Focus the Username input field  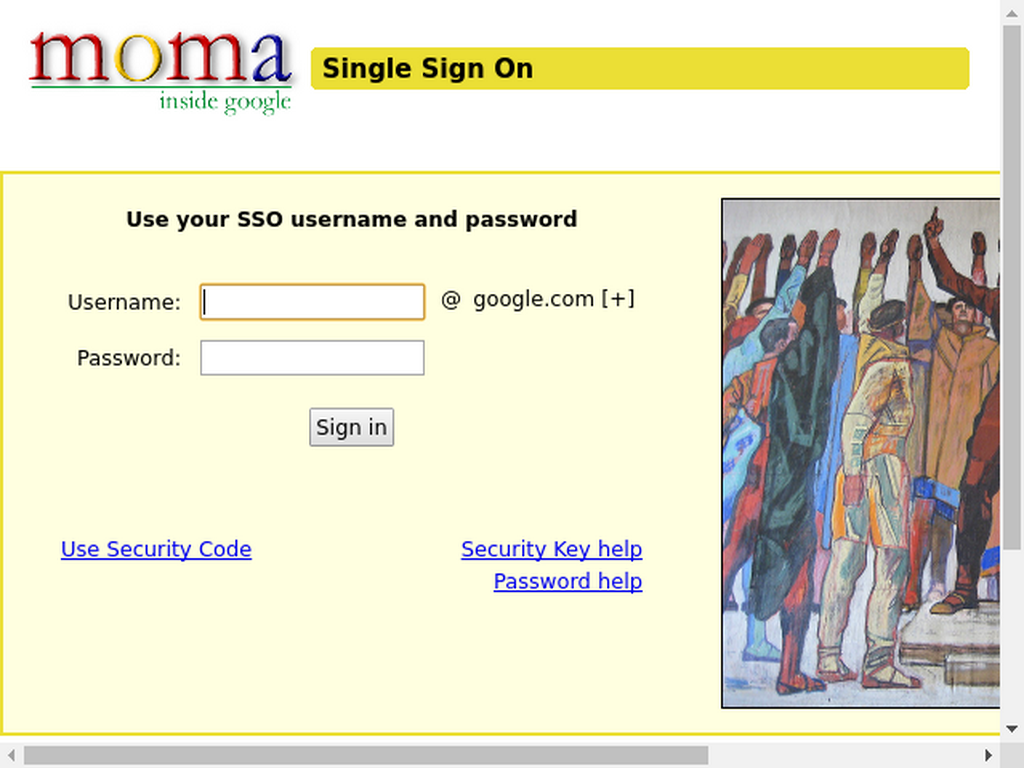pos(312,302)
